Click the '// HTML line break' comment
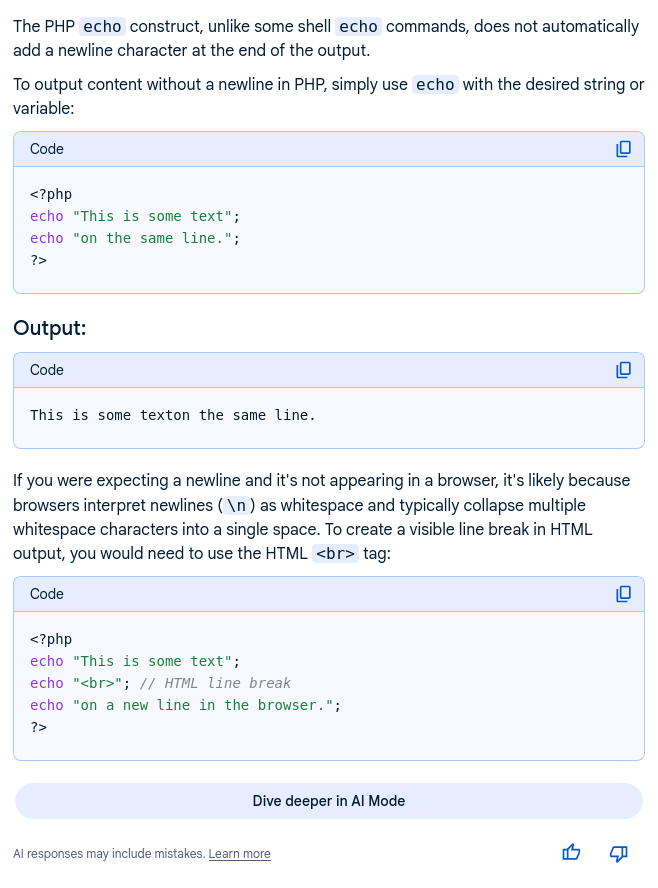658x888 pixels. (215, 683)
